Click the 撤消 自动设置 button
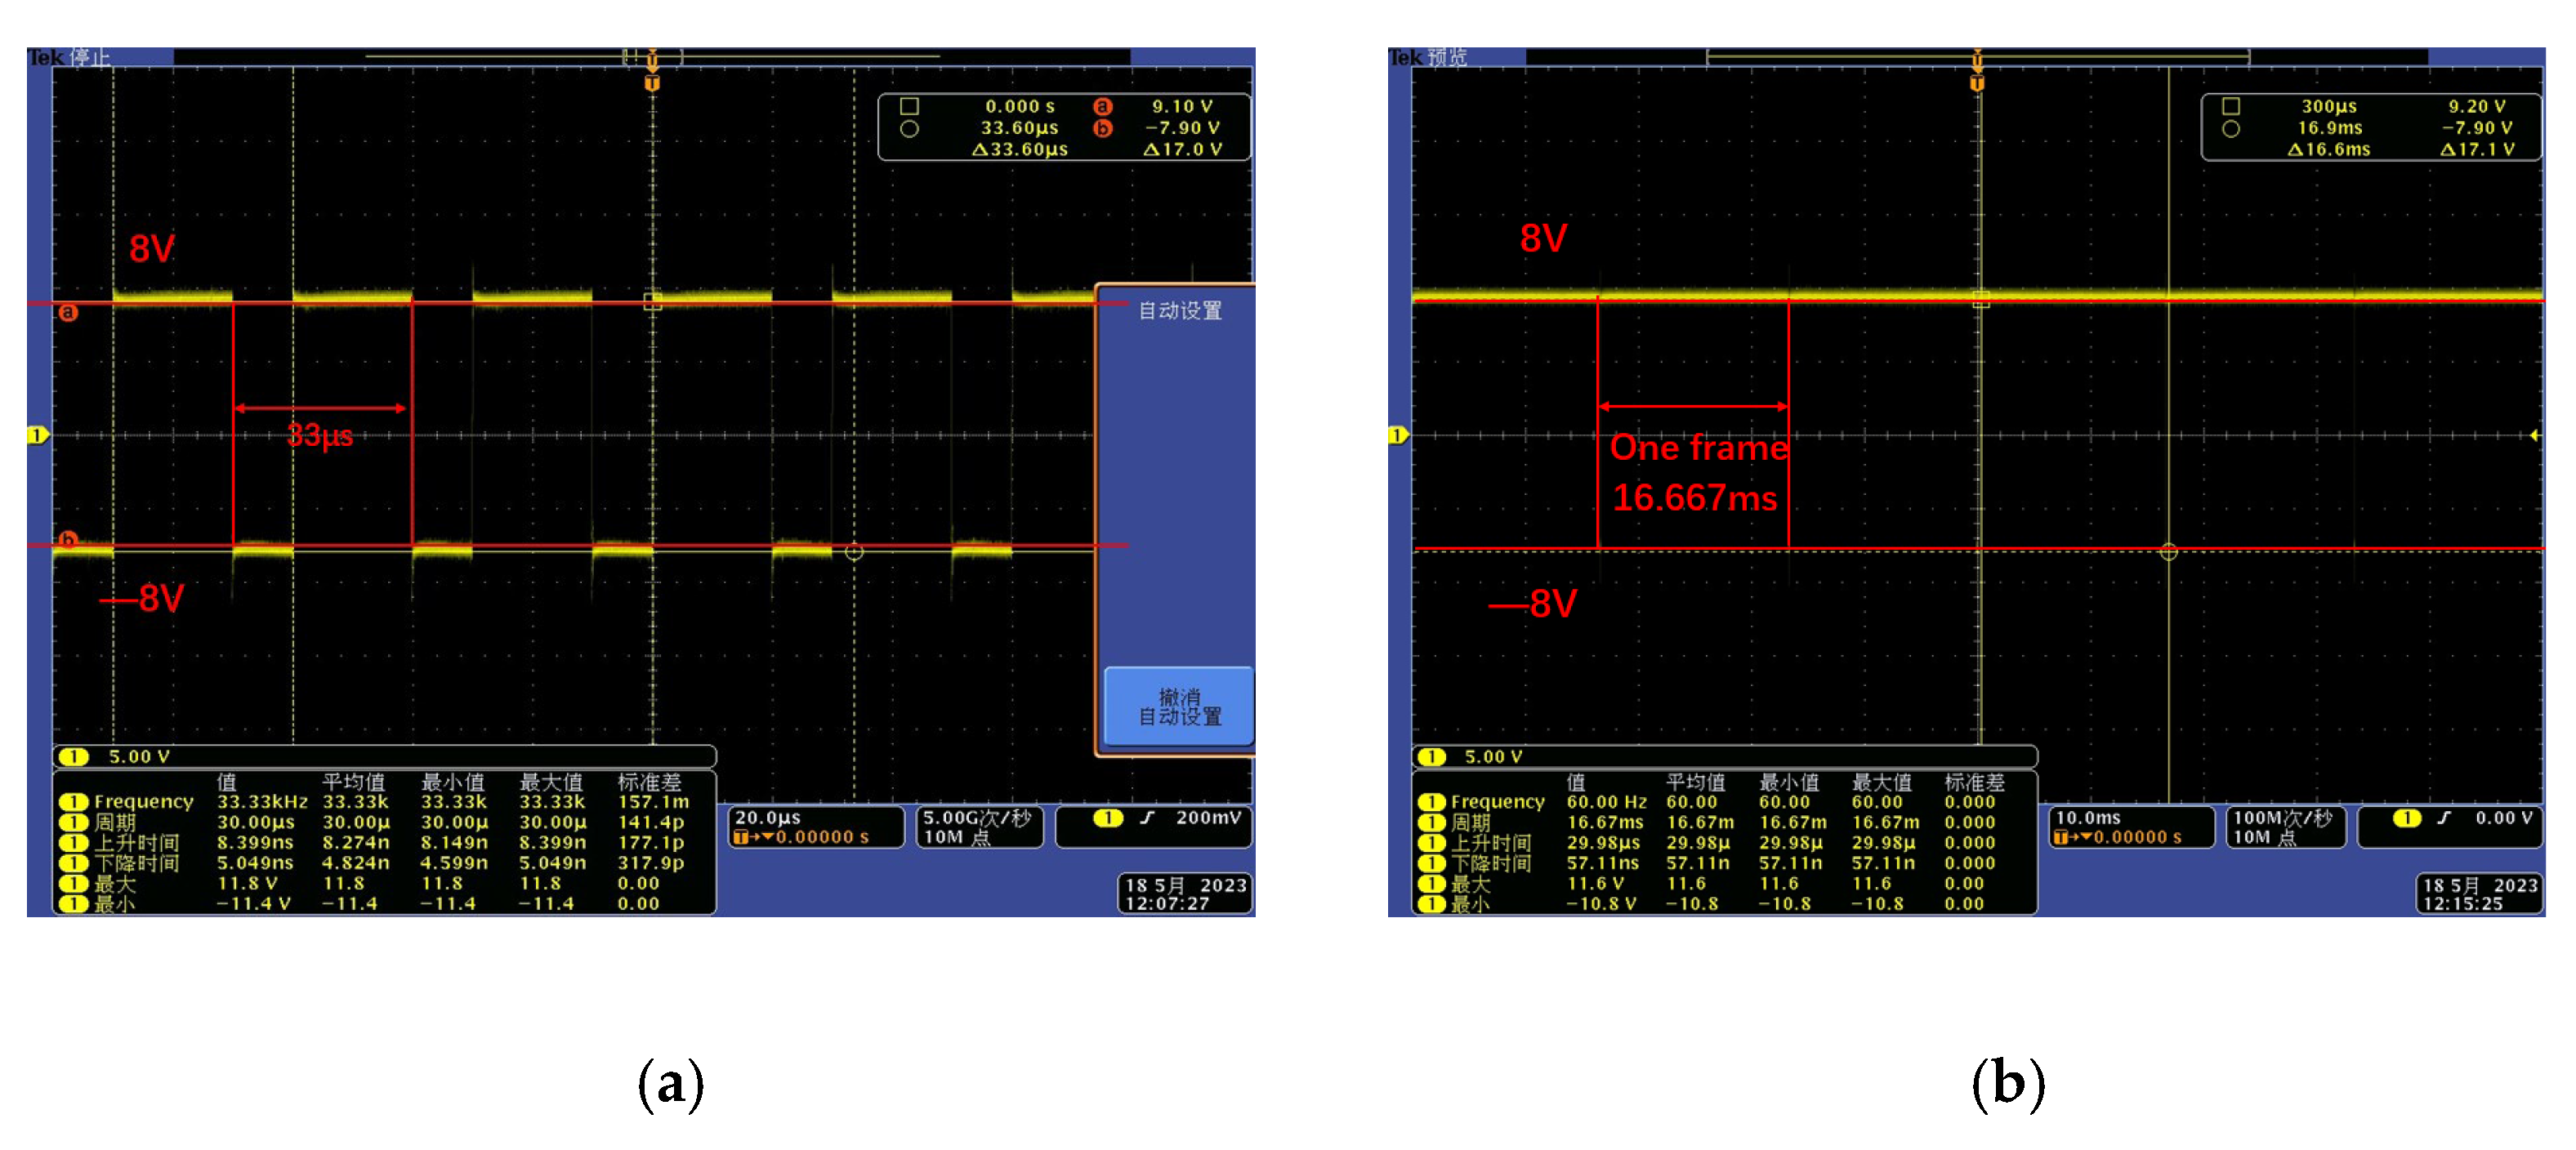Screen dimensions: 2576x1150 1178,705
